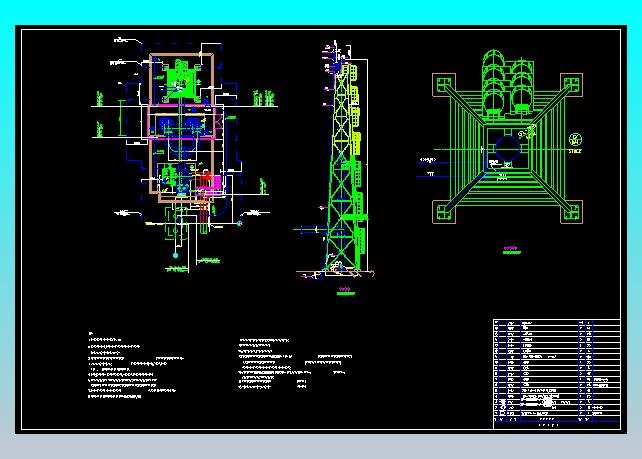Pick the cyan filled dot below the layout drawing

(176, 256)
